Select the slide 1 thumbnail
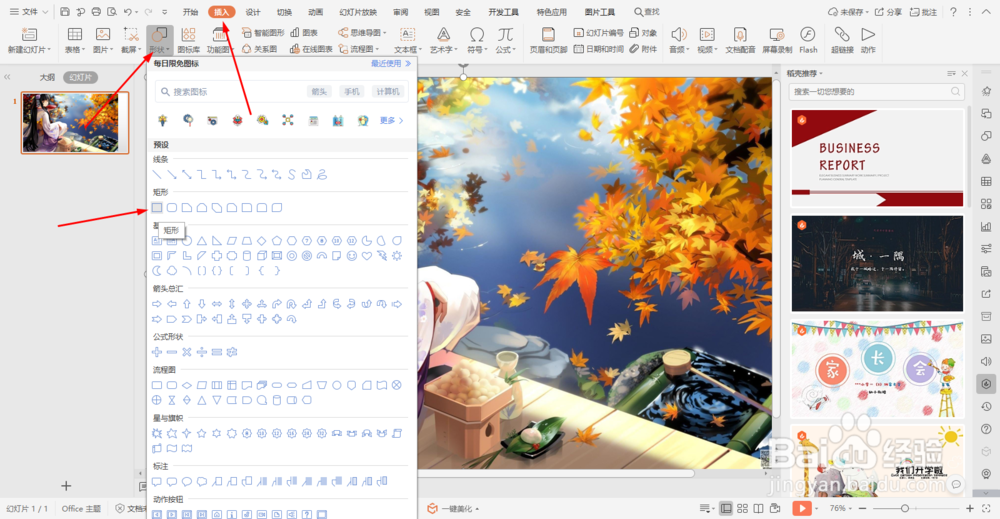1000x519 pixels. (x=75, y=122)
